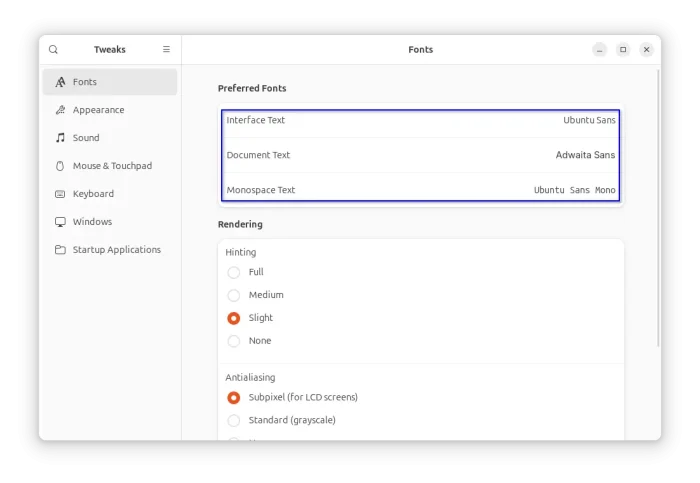
Task: Go to Mouse & Touchpad settings
Action: click(110, 166)
